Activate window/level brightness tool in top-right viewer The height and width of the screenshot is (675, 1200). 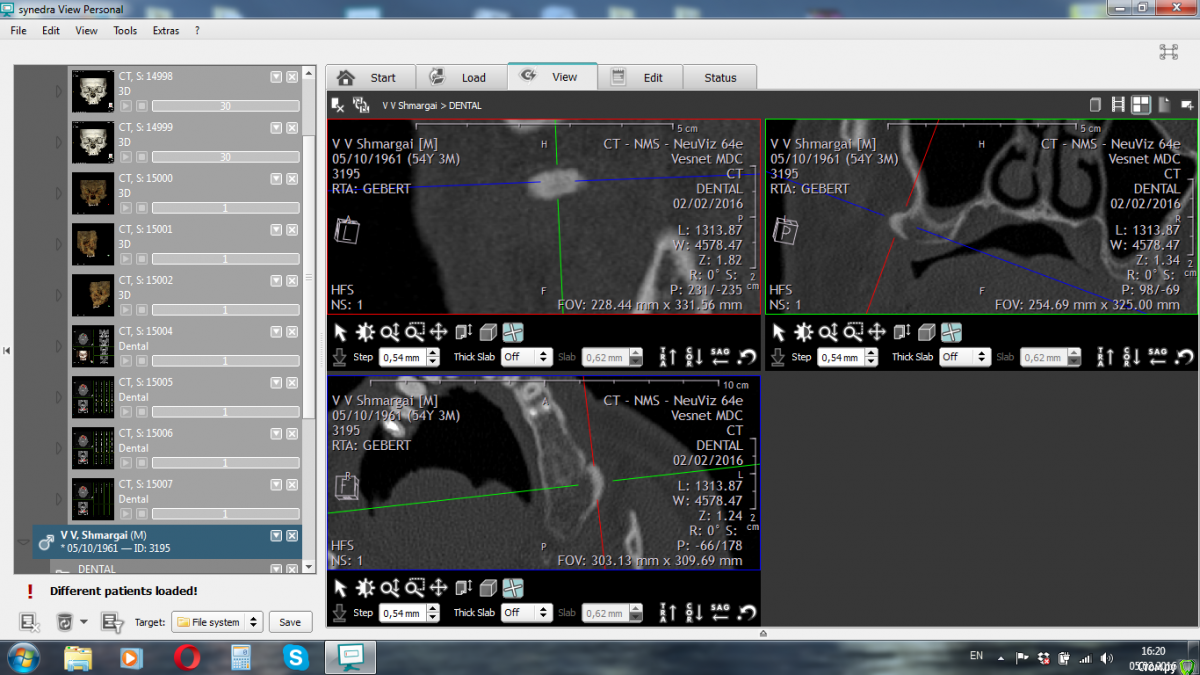pyautogui.click(x=804, y=332)
